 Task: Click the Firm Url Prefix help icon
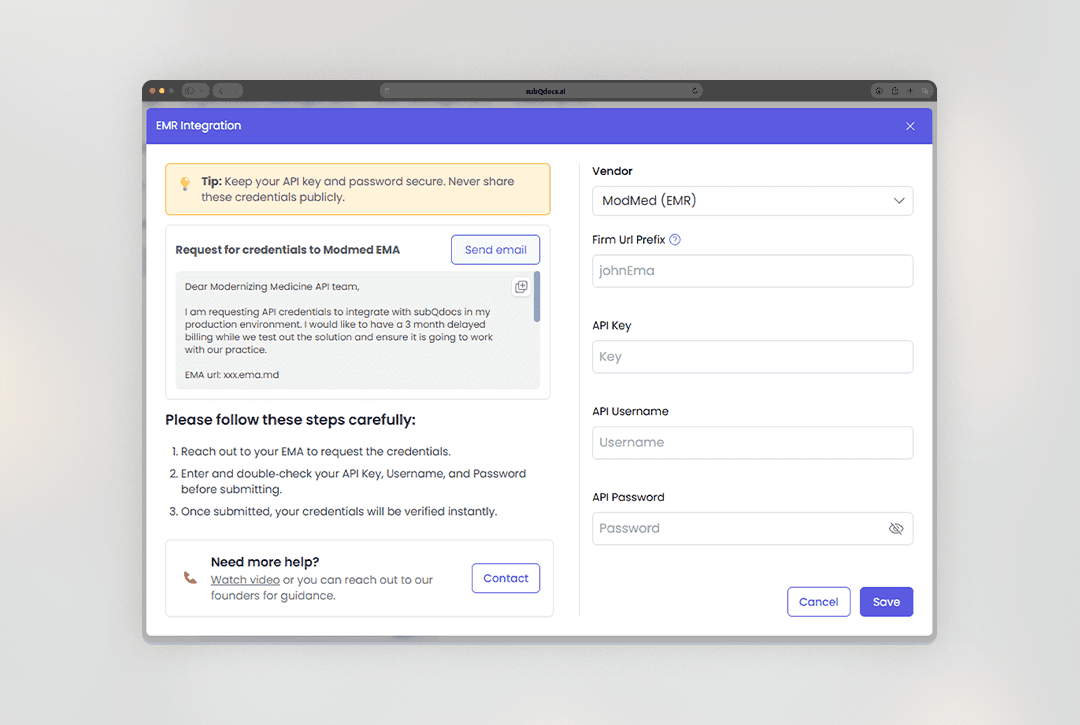coord(675,240)
